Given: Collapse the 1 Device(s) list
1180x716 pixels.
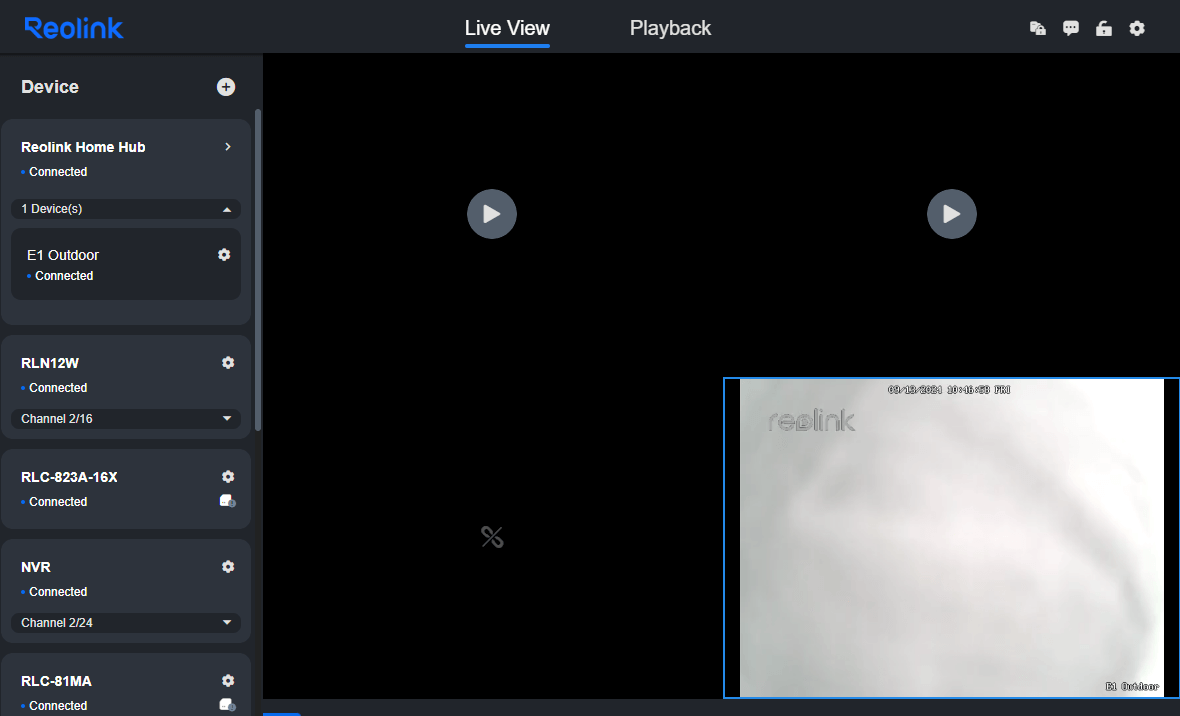Looking at the screenshot, I should [x=126, y=209].
